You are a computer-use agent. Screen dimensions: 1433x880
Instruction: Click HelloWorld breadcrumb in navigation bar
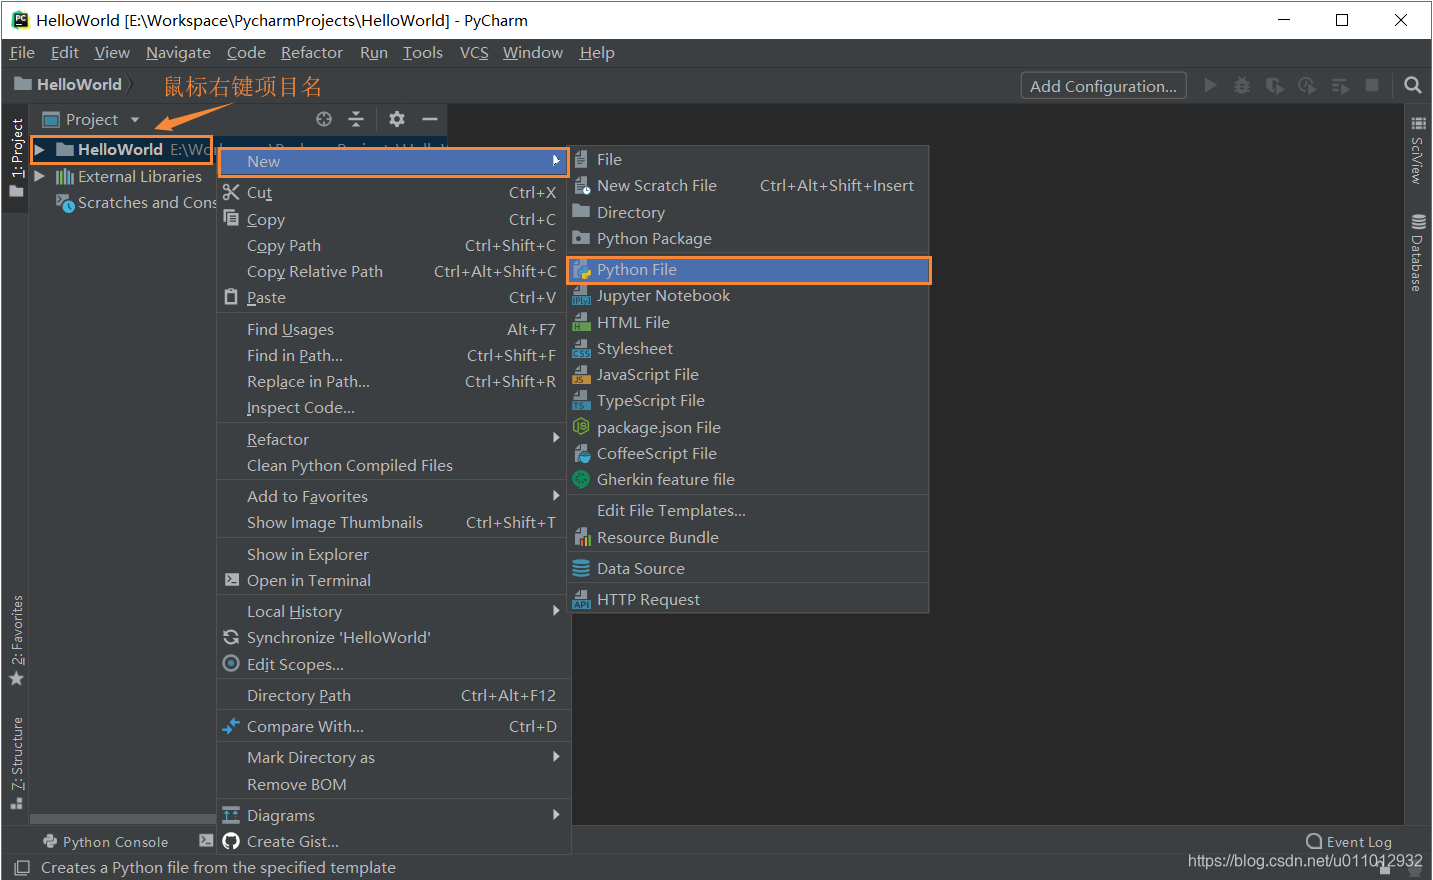point(69,85)
